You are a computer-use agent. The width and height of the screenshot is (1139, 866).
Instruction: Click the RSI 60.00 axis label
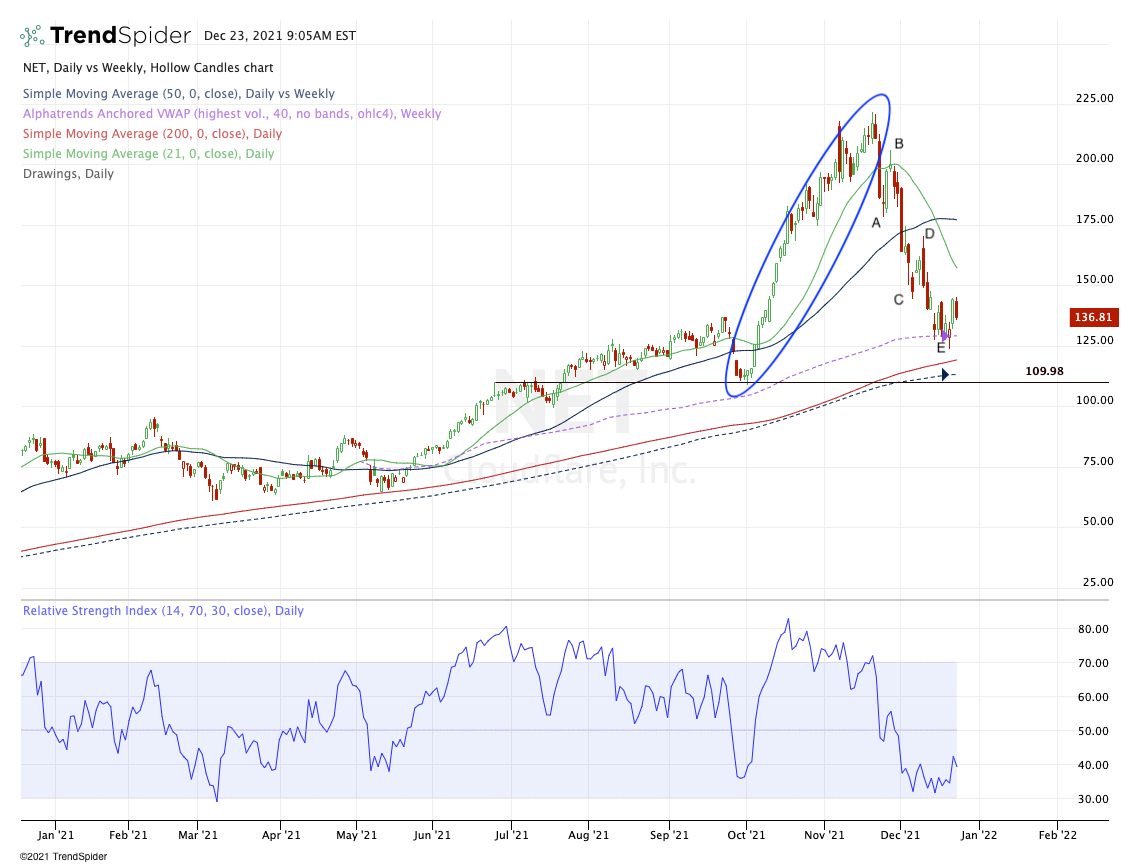(x=1093, y=697)
